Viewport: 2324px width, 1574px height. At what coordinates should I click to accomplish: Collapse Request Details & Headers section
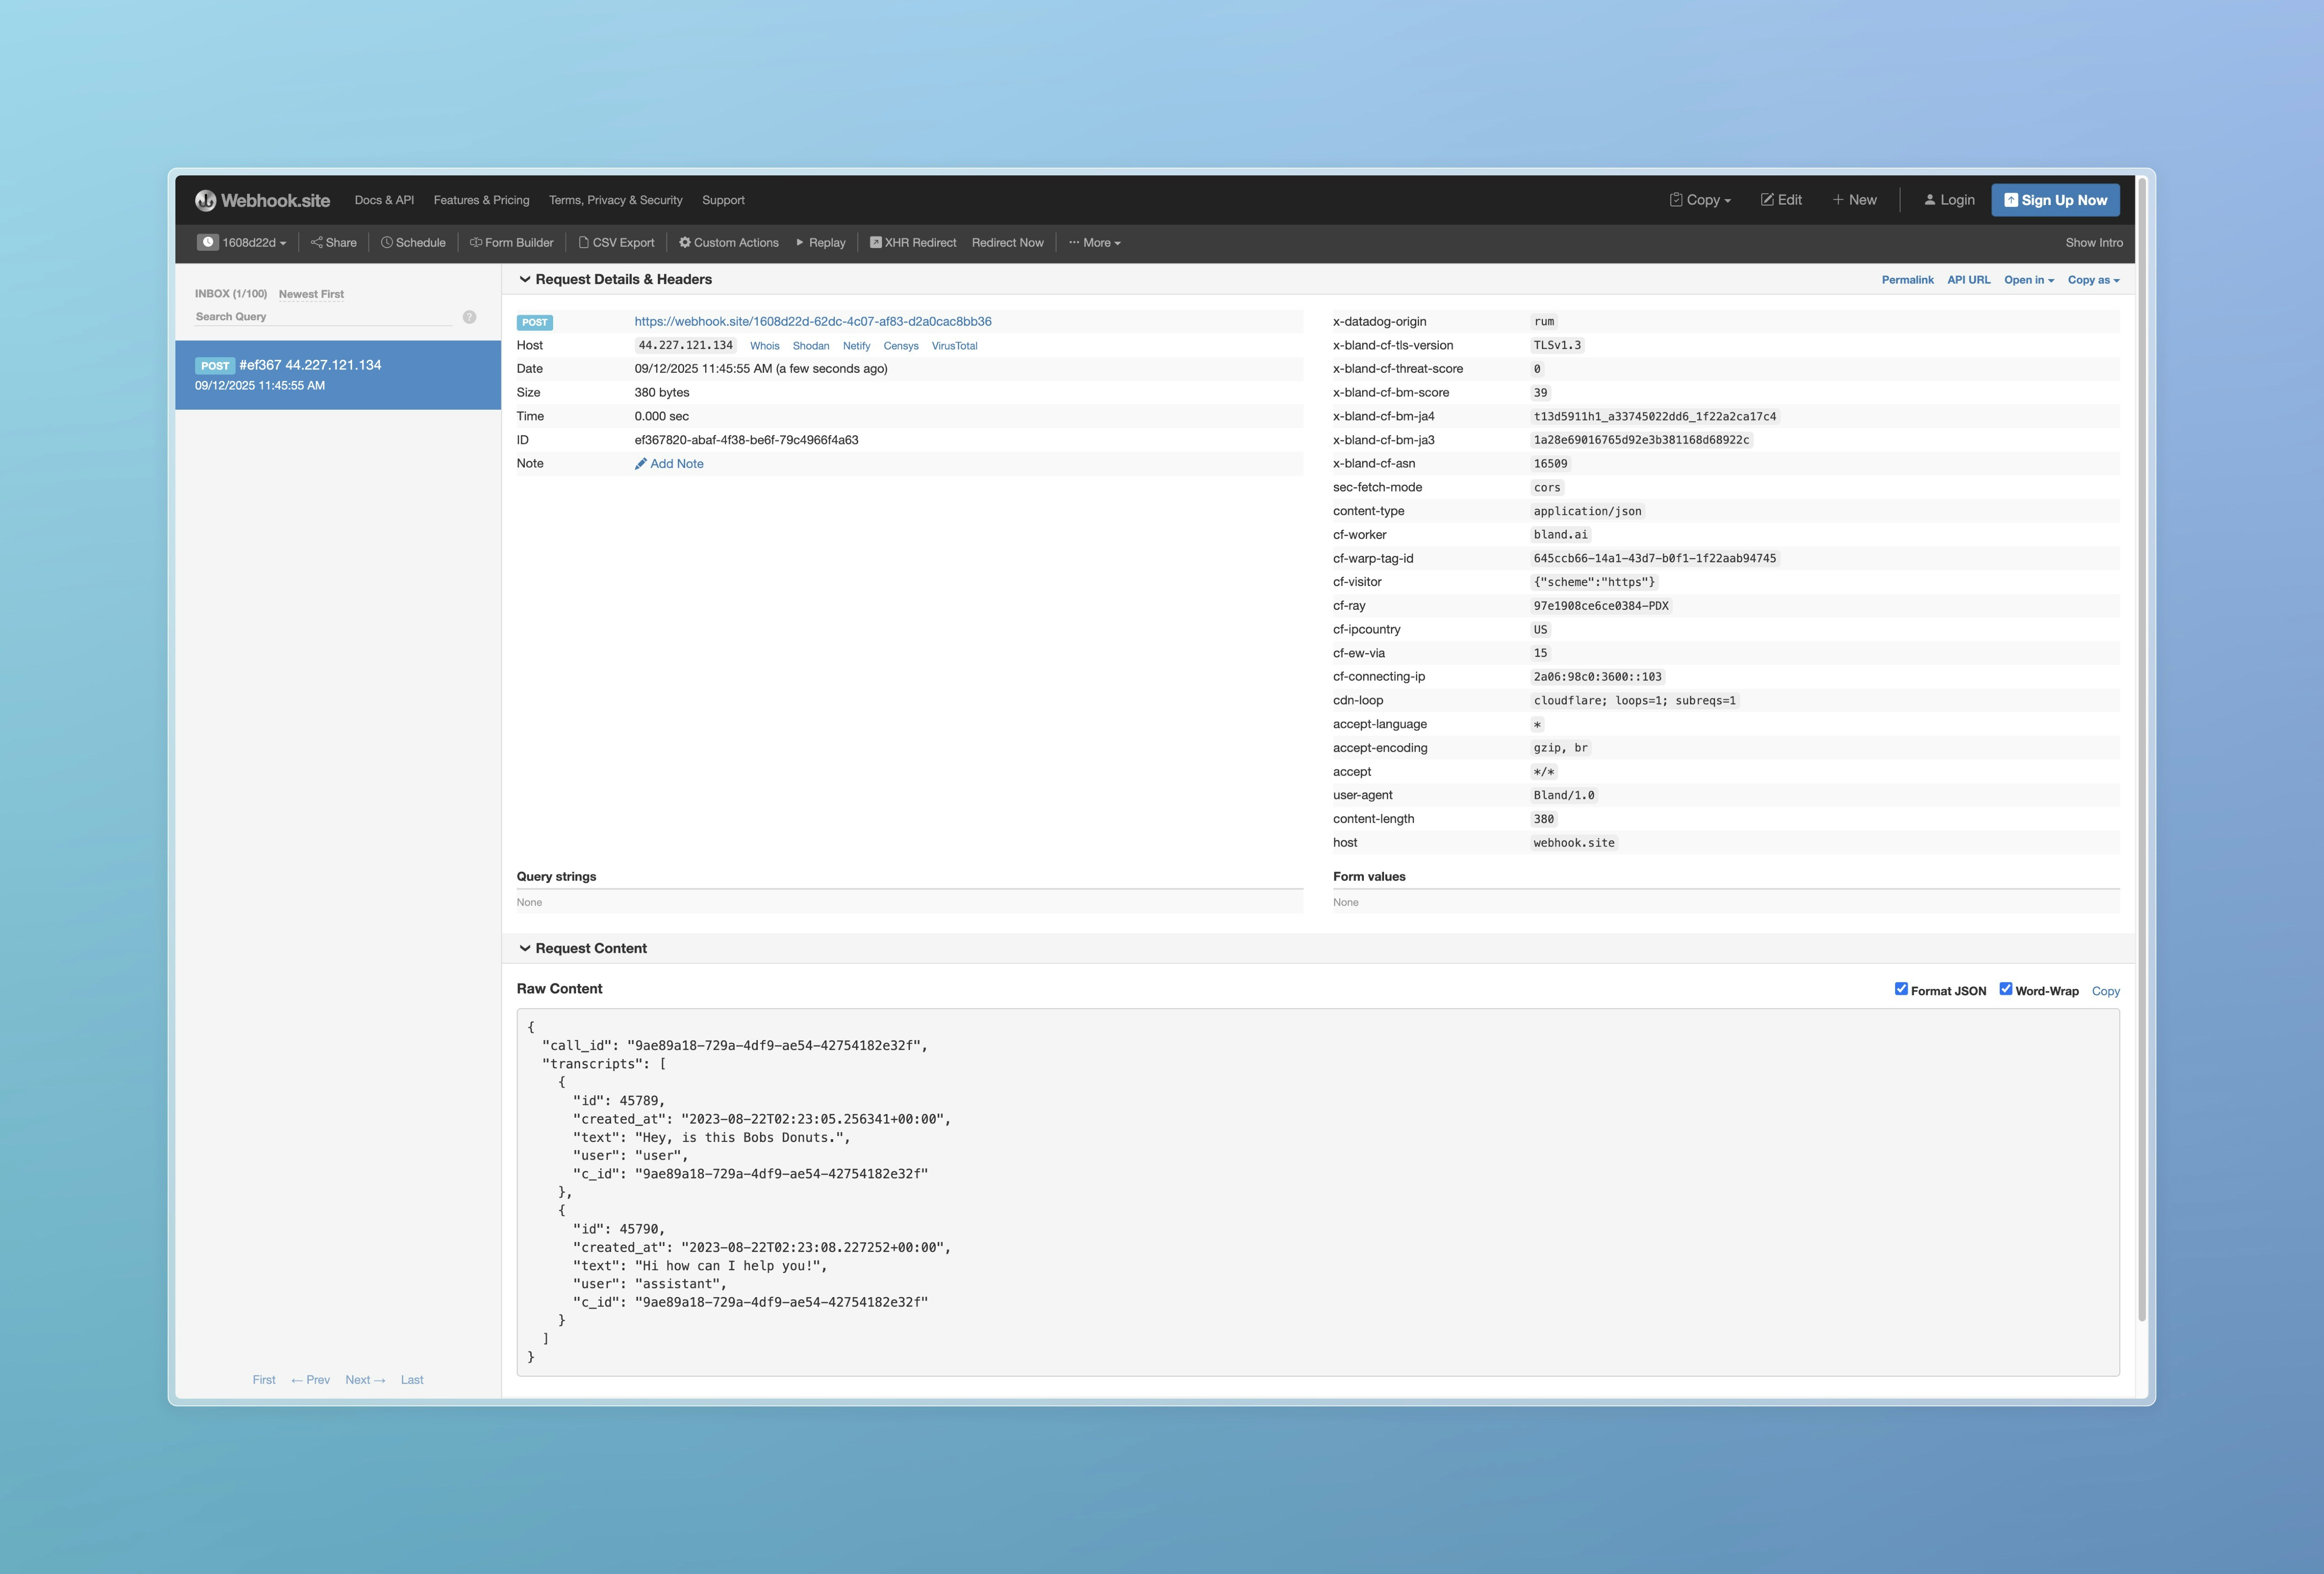point(525,279)
